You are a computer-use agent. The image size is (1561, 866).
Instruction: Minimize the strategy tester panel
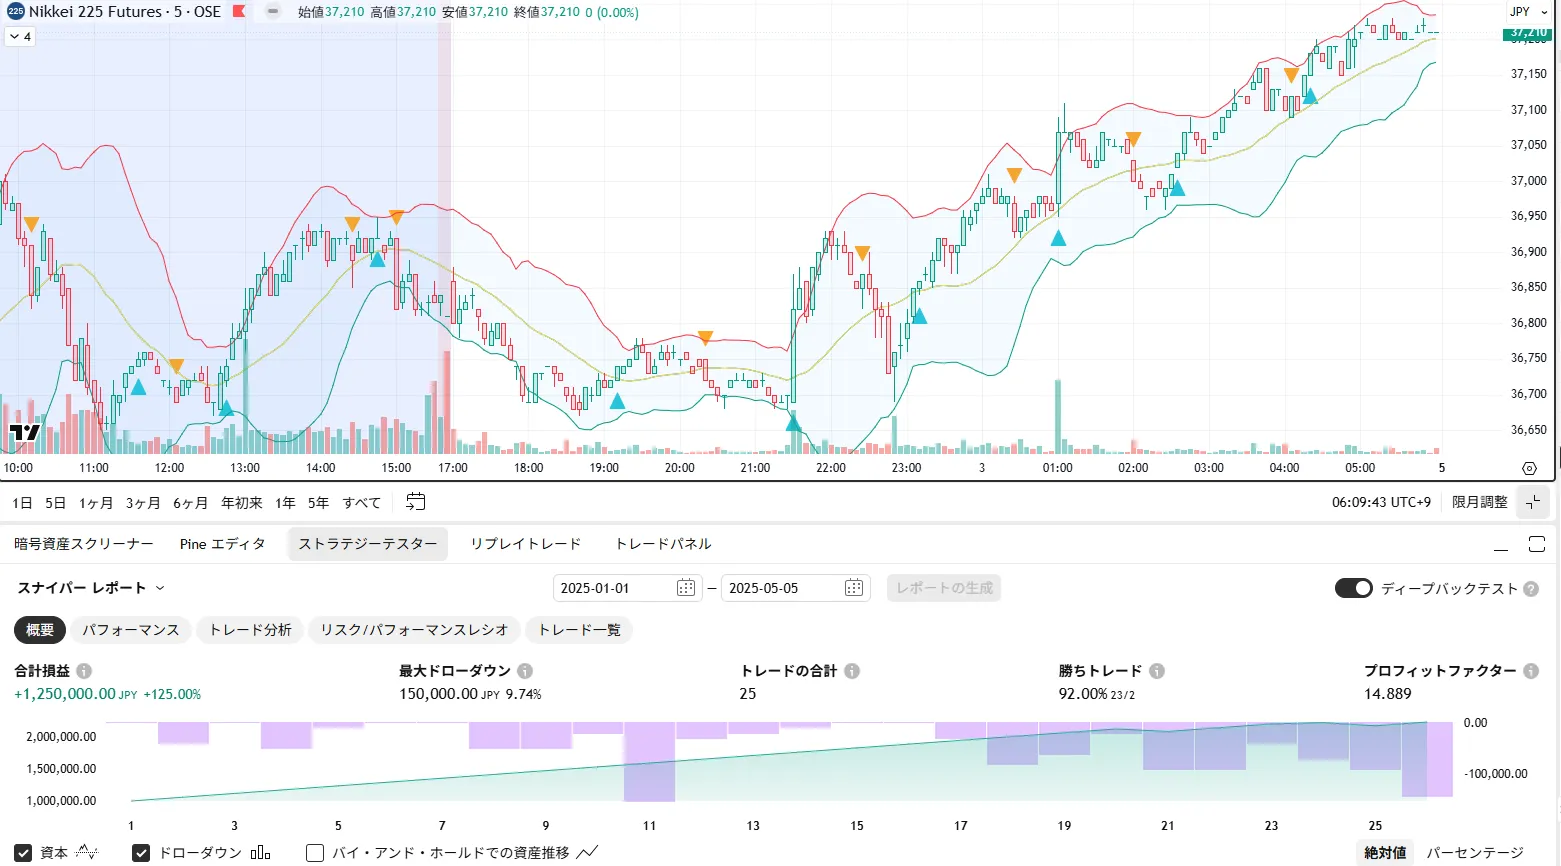tap(1500, 545)
